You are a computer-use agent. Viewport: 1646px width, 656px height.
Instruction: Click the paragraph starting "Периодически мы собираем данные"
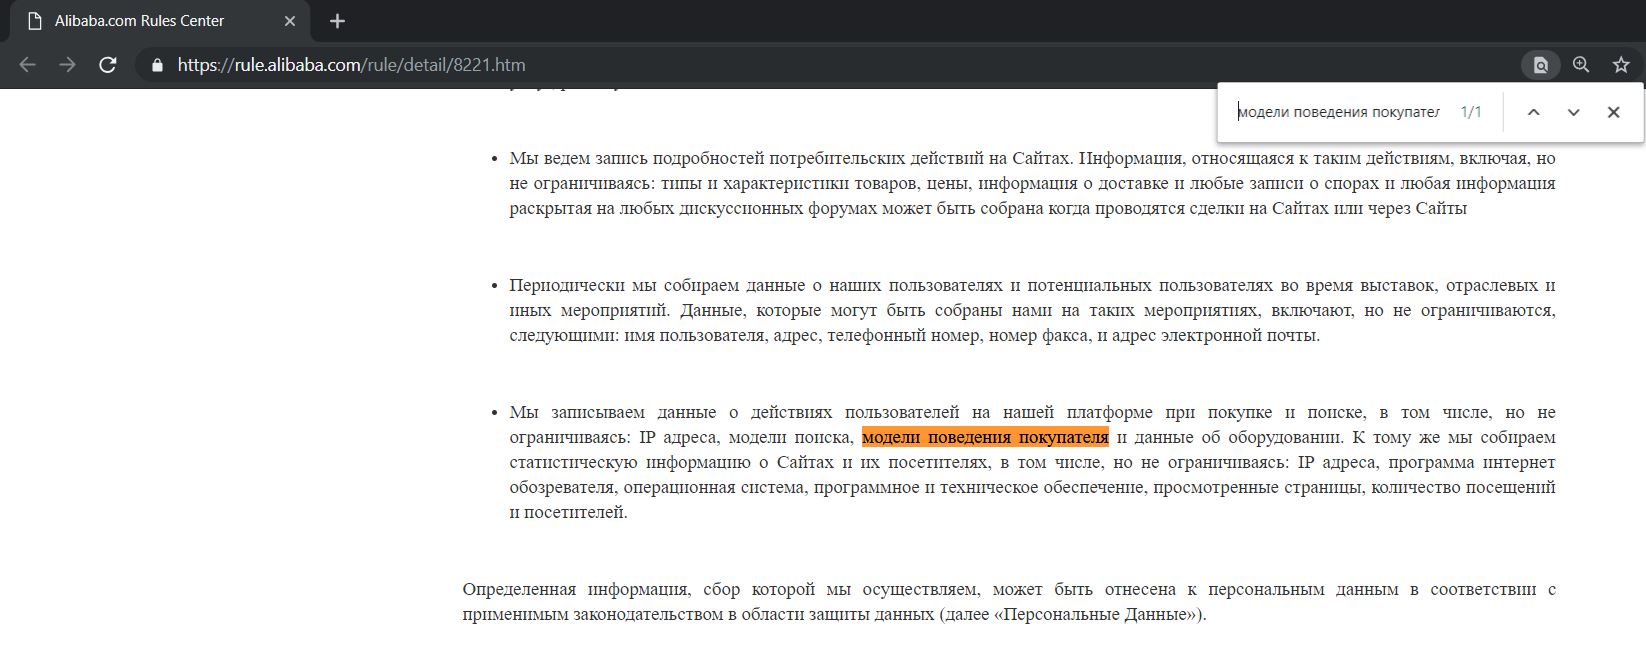(1032, 310)
